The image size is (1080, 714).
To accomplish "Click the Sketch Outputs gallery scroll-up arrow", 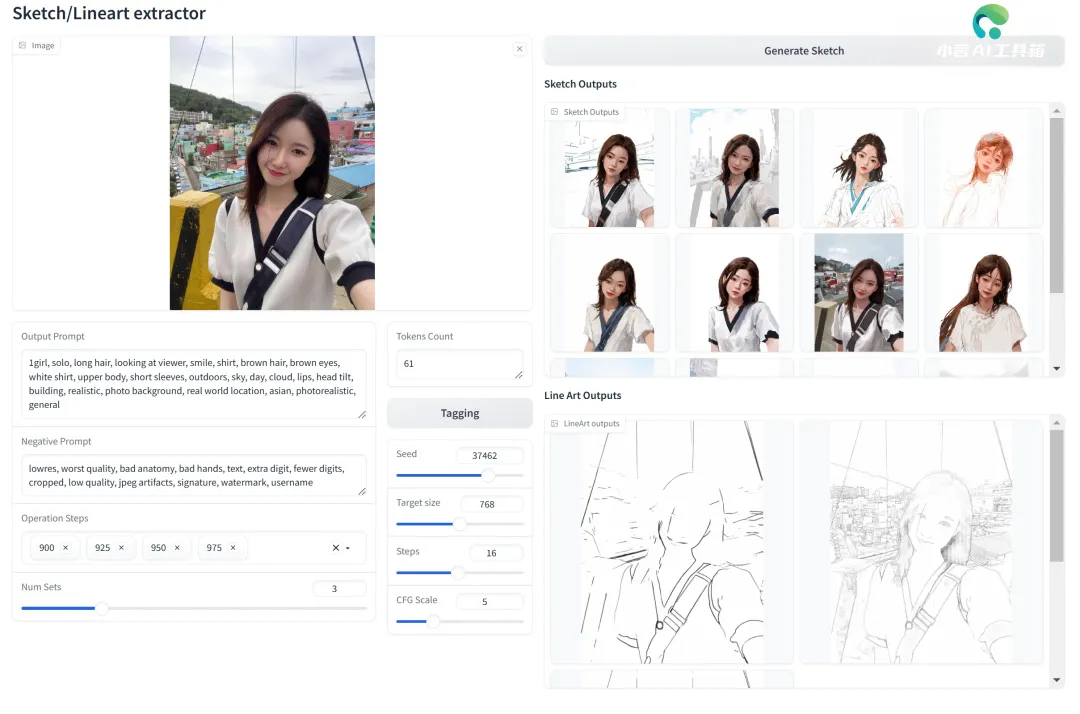I will click(1057, 111).
